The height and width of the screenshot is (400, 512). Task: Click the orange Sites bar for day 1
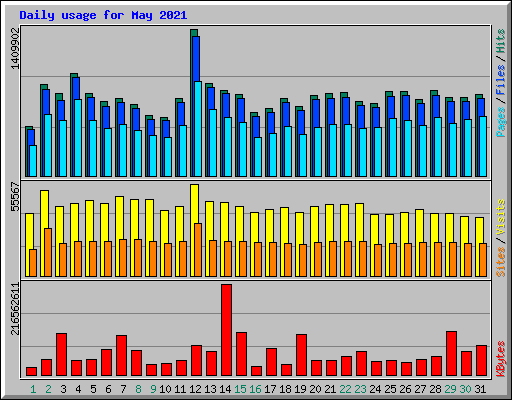click(33, 263)
